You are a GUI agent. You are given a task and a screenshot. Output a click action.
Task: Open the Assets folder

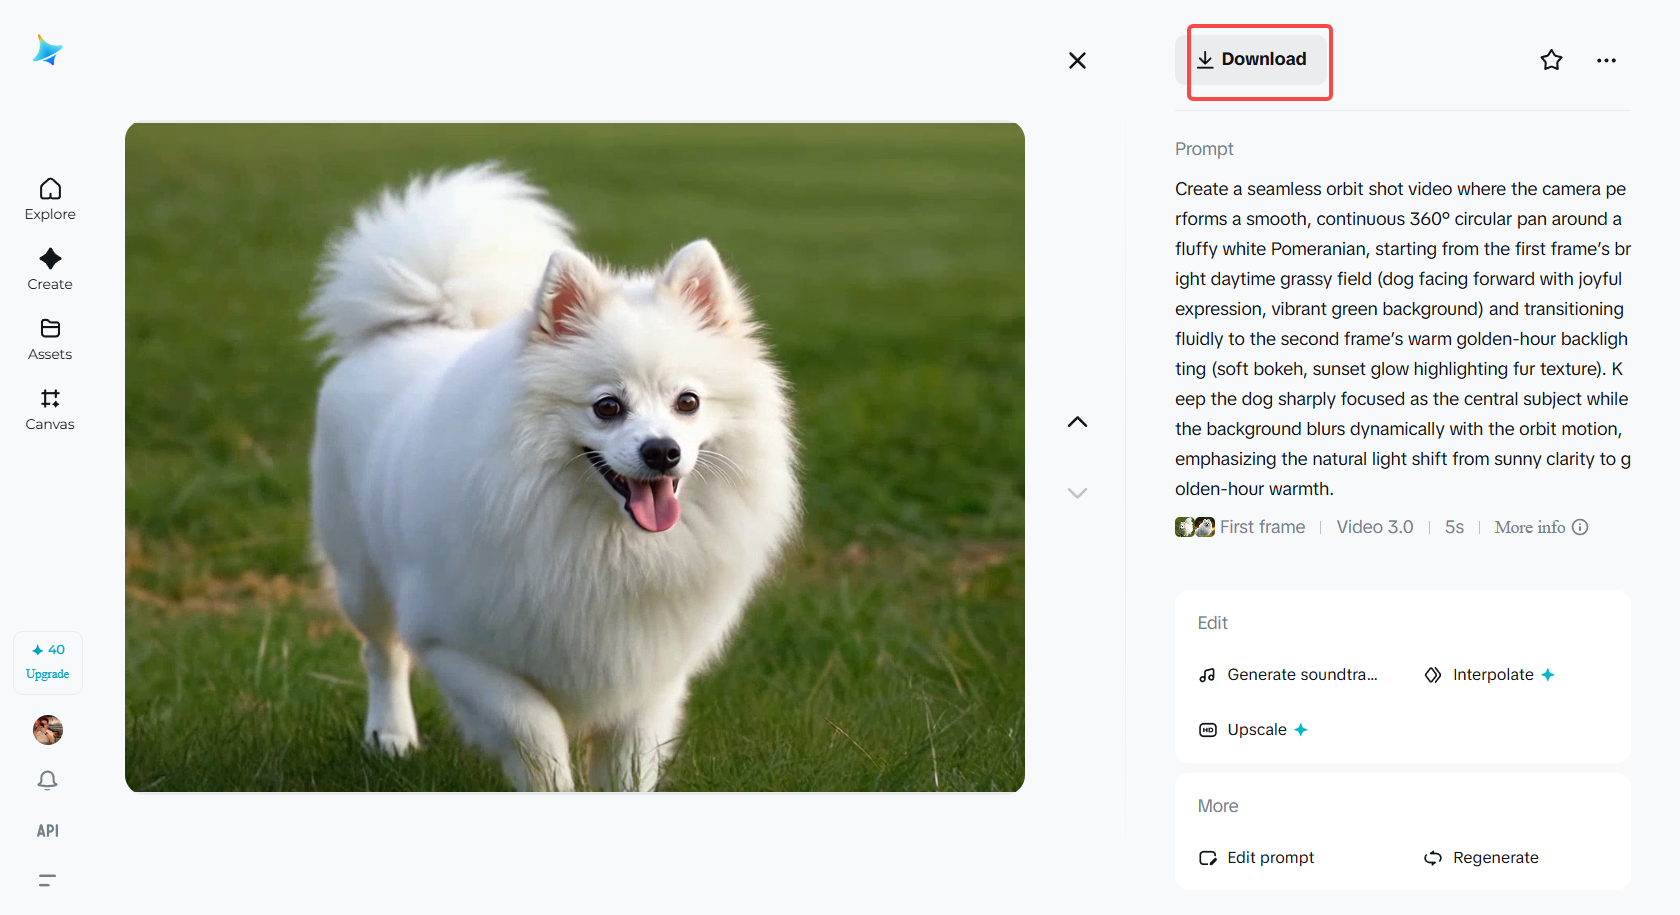coord(50,339)
